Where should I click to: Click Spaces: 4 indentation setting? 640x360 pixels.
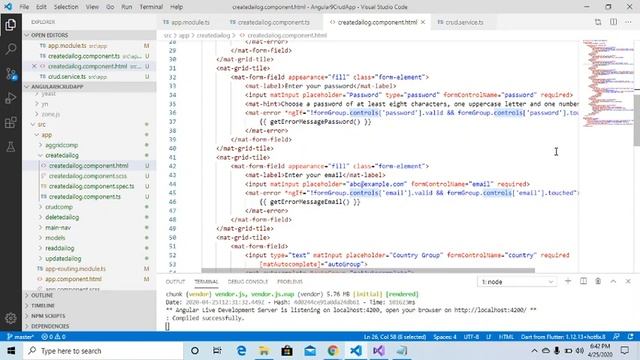(445, 337)
